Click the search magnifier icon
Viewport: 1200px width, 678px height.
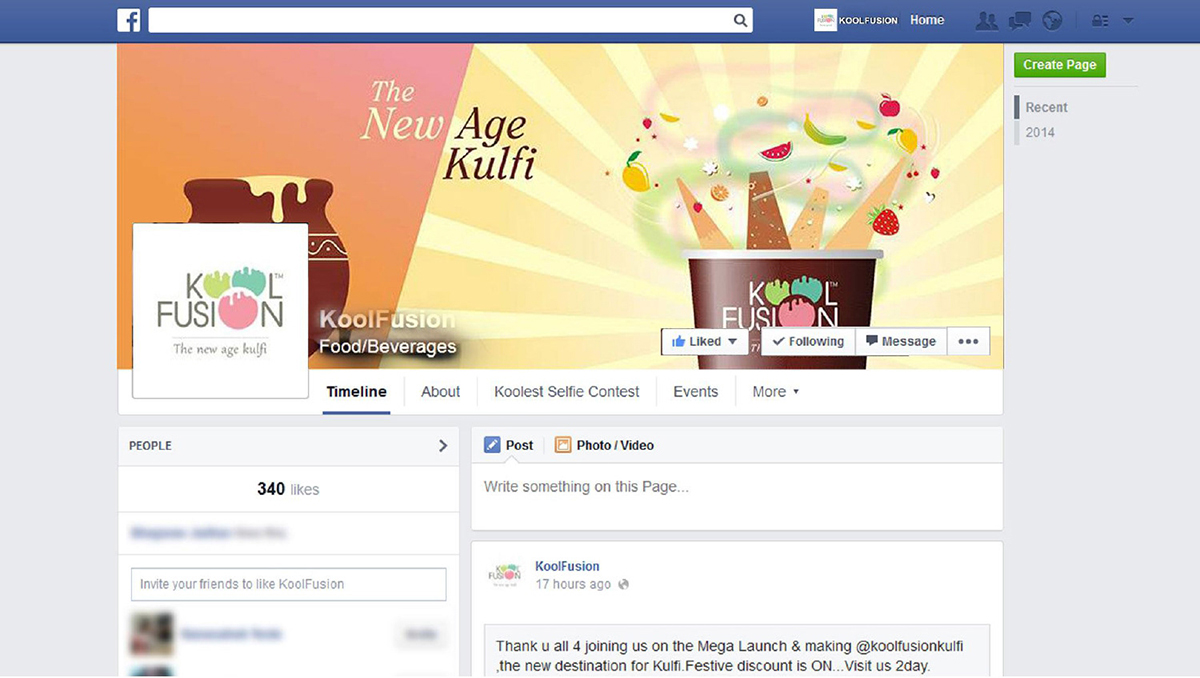pyautogui.click(x=740, y=20)
